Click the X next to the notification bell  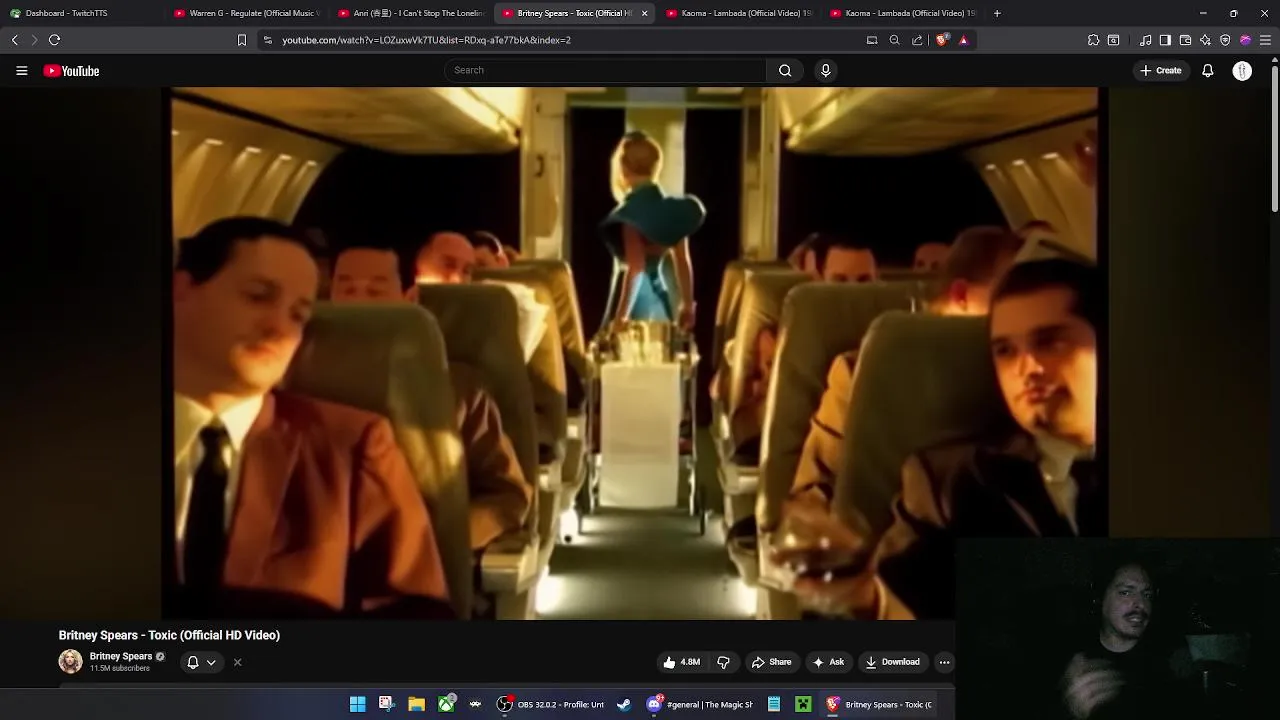tap(237, 662)
